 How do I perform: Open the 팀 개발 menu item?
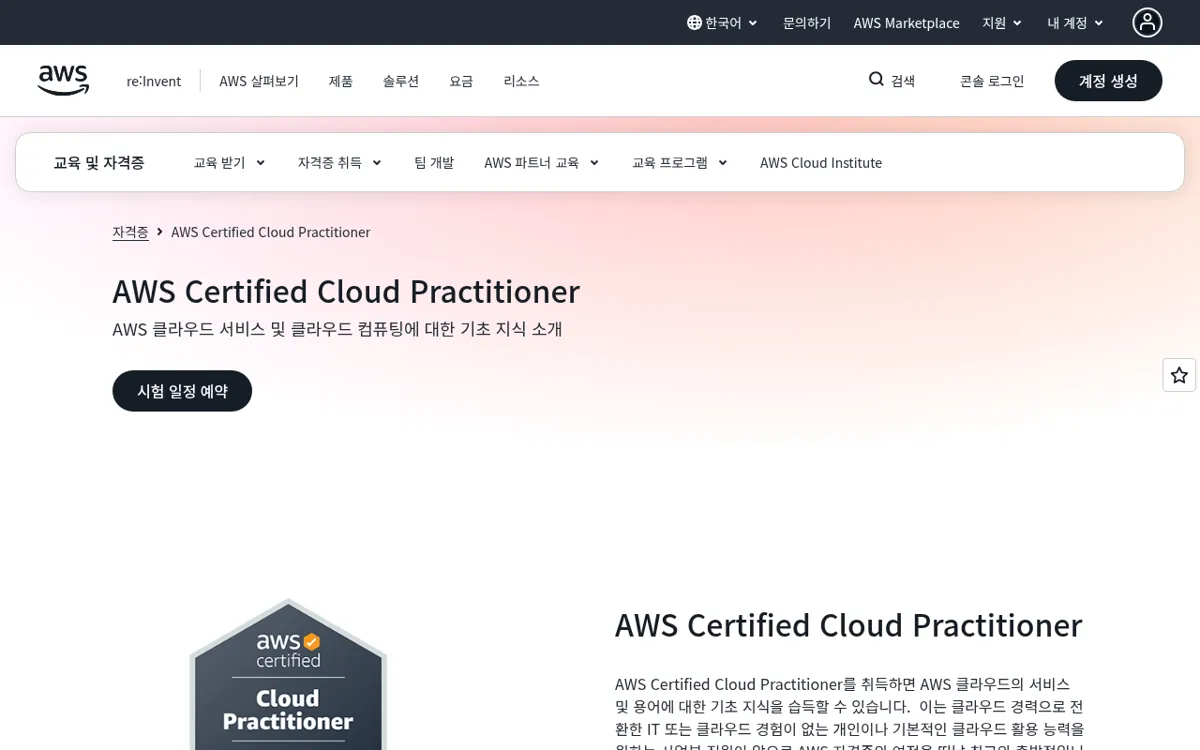(x=434, y=162)
